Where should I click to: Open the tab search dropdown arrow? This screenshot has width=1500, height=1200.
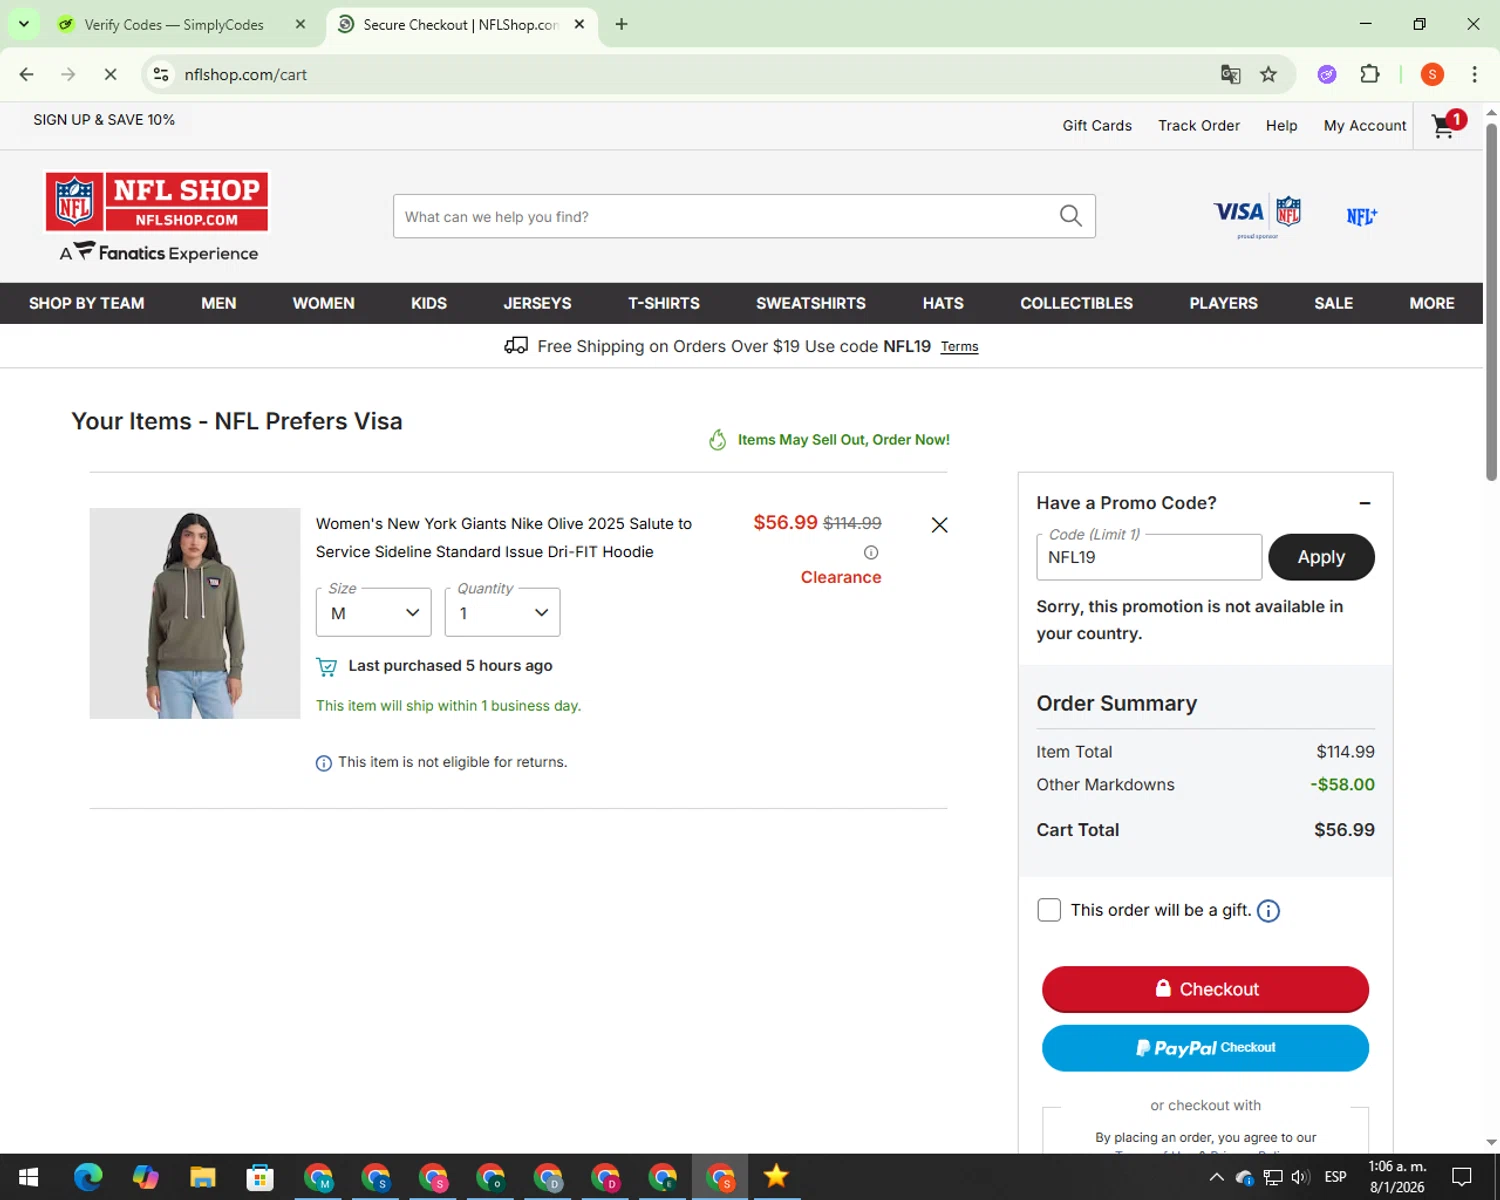click(x=23, y=24)
